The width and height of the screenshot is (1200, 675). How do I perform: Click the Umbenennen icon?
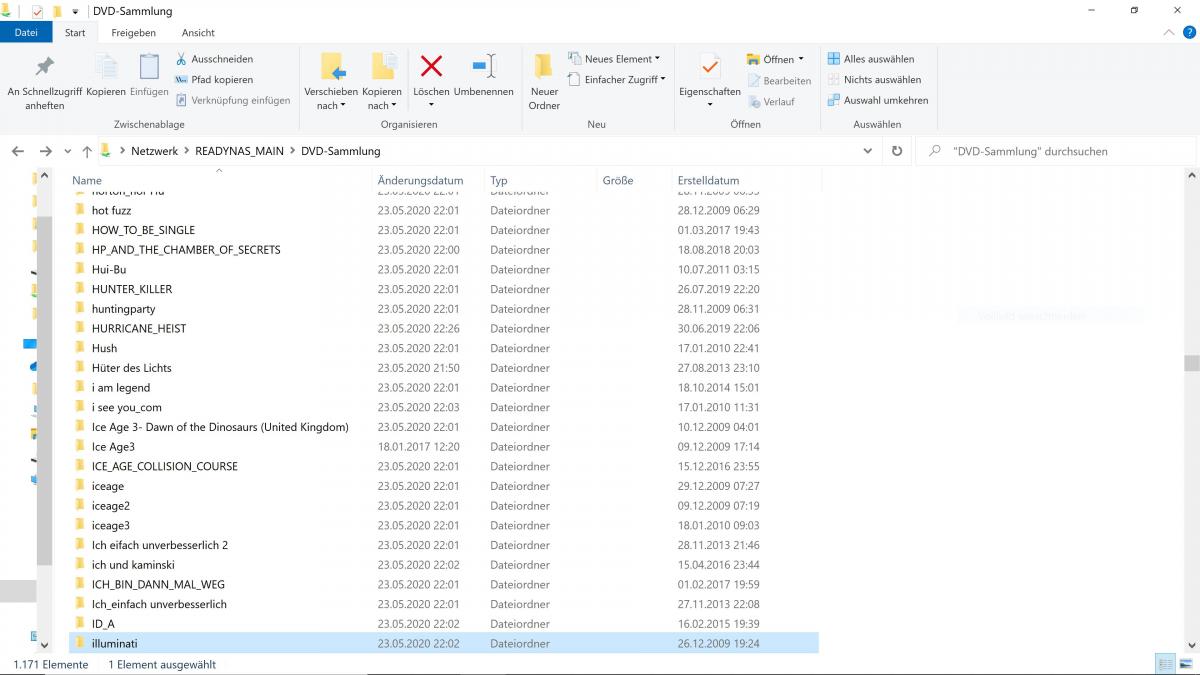[484, 67]
